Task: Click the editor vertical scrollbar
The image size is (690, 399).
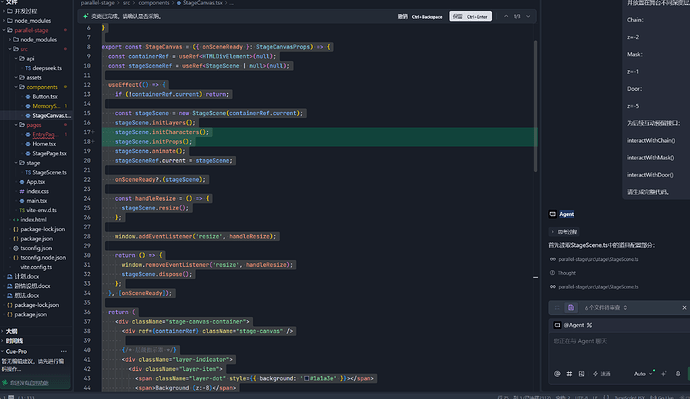Action: click(x=536, y=106)
